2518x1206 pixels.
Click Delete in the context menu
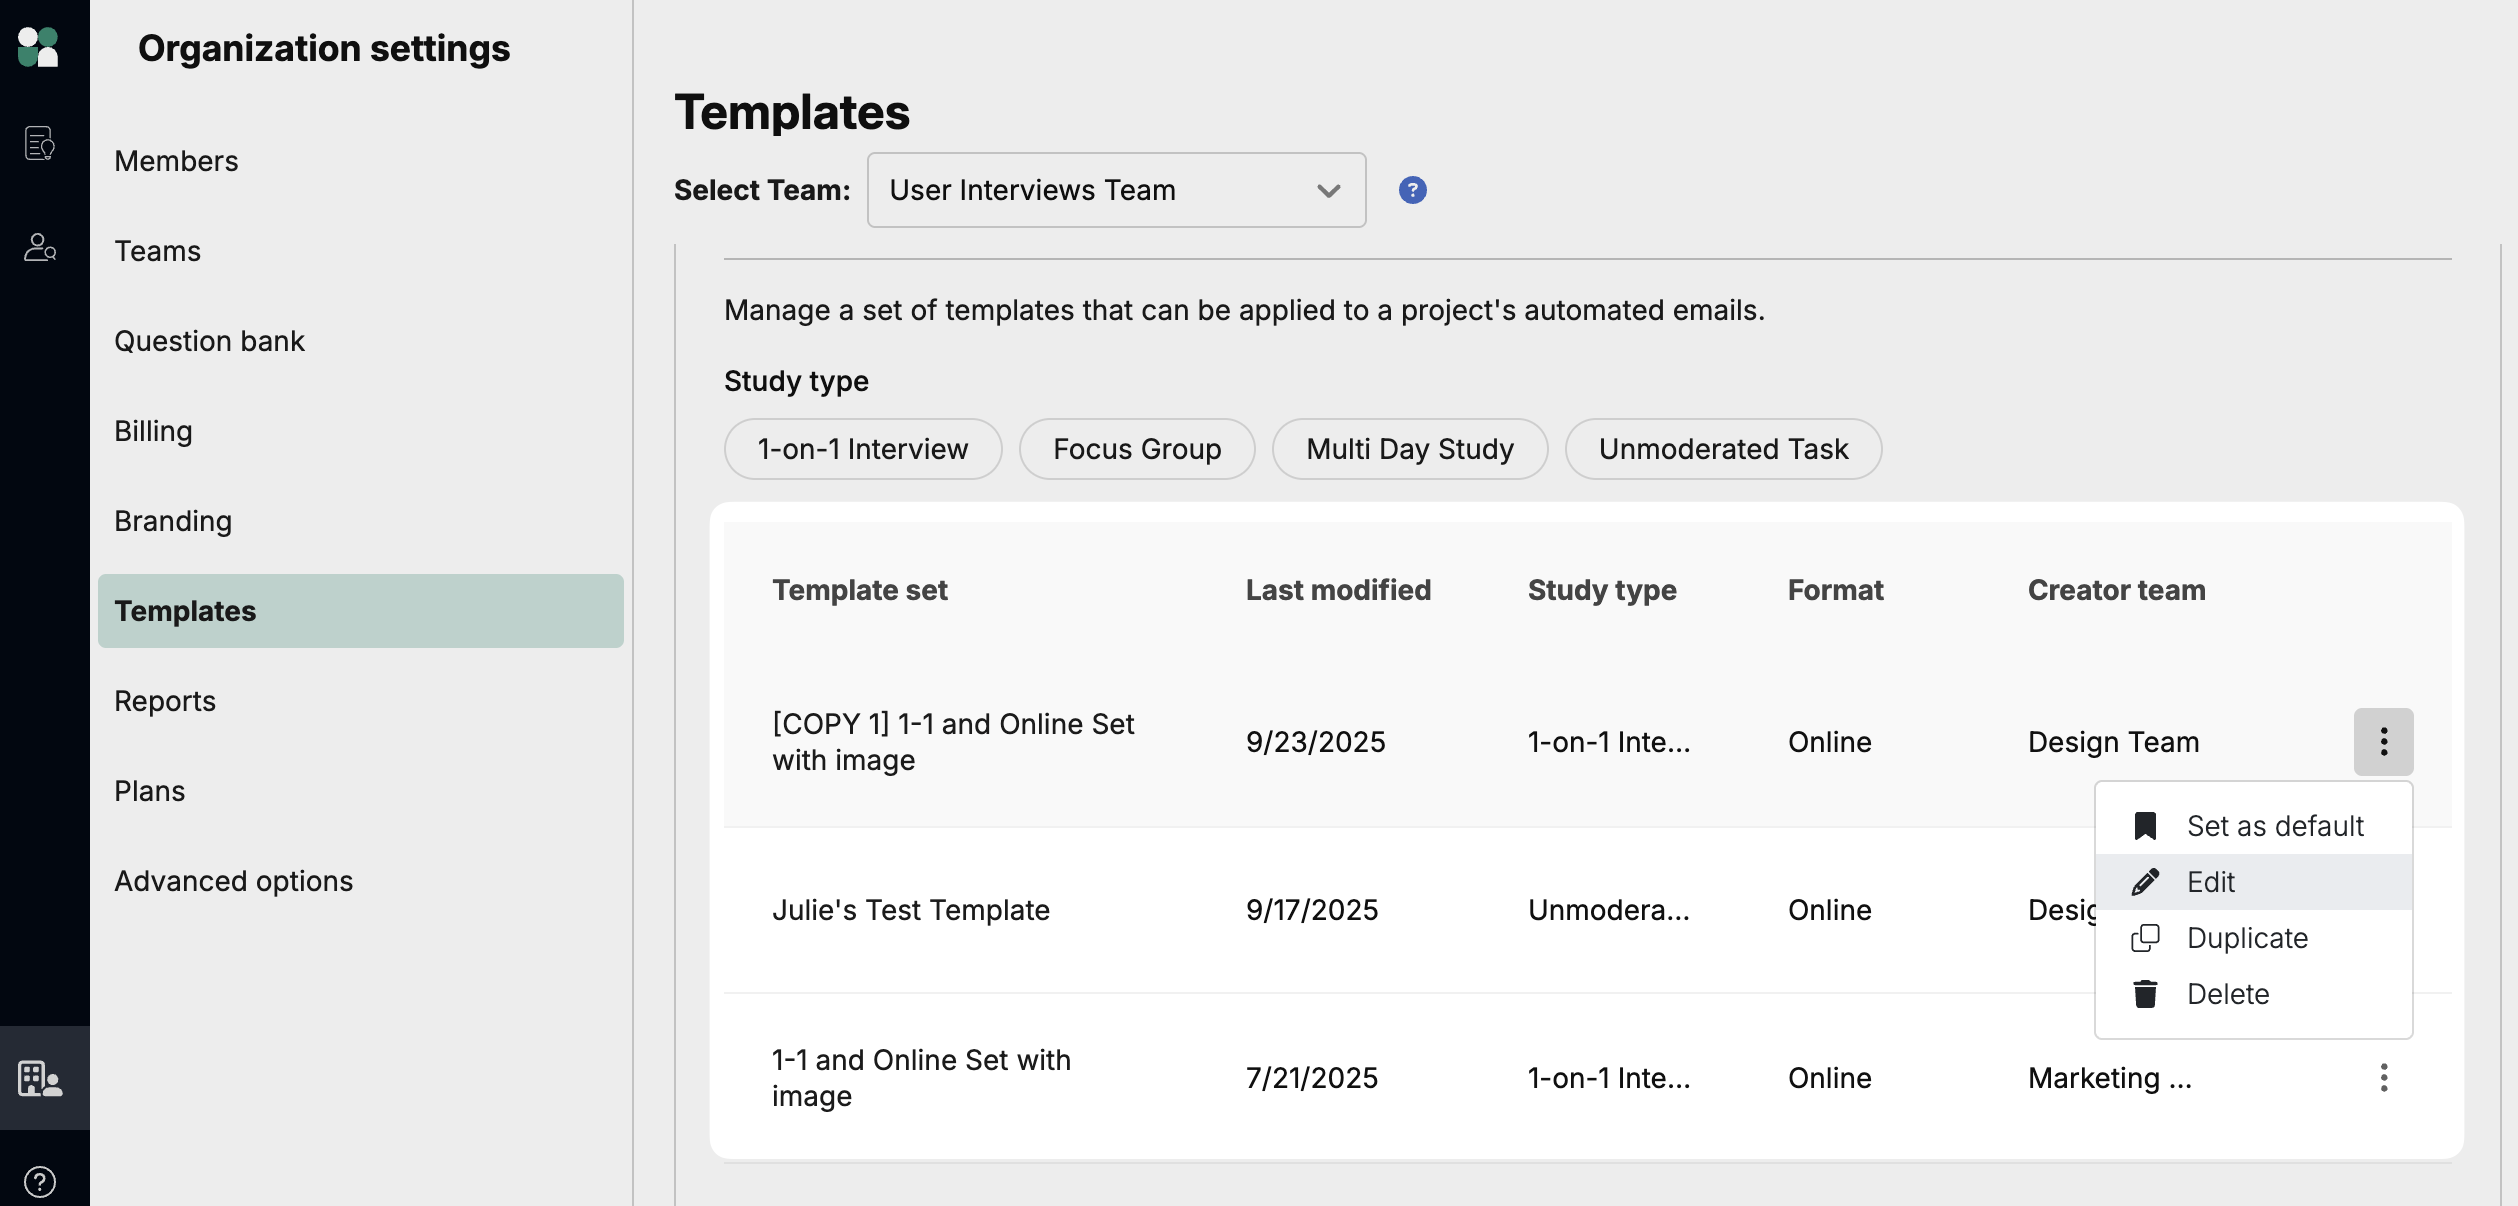point(2227,994)
